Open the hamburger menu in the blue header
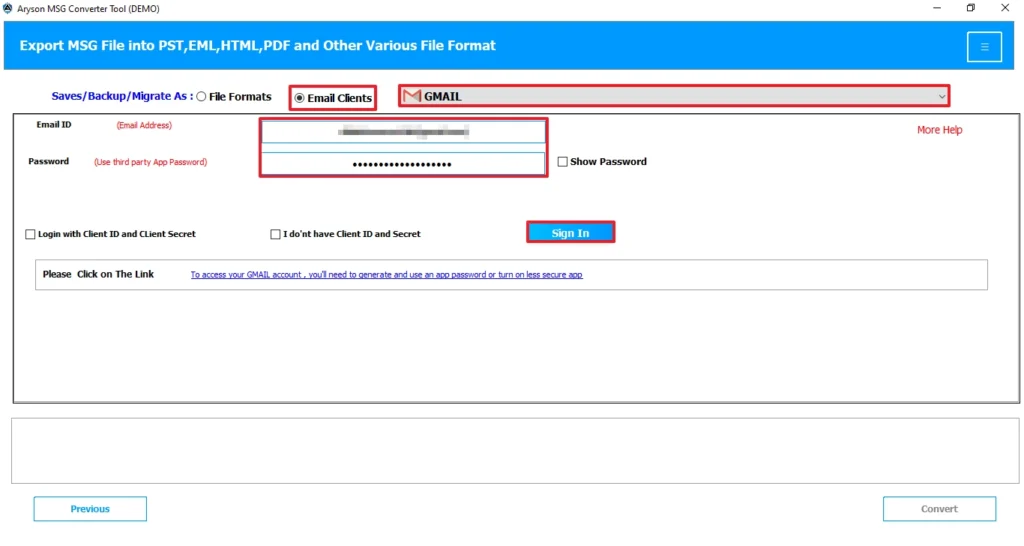1024x546 pixels. click(984, 46)
